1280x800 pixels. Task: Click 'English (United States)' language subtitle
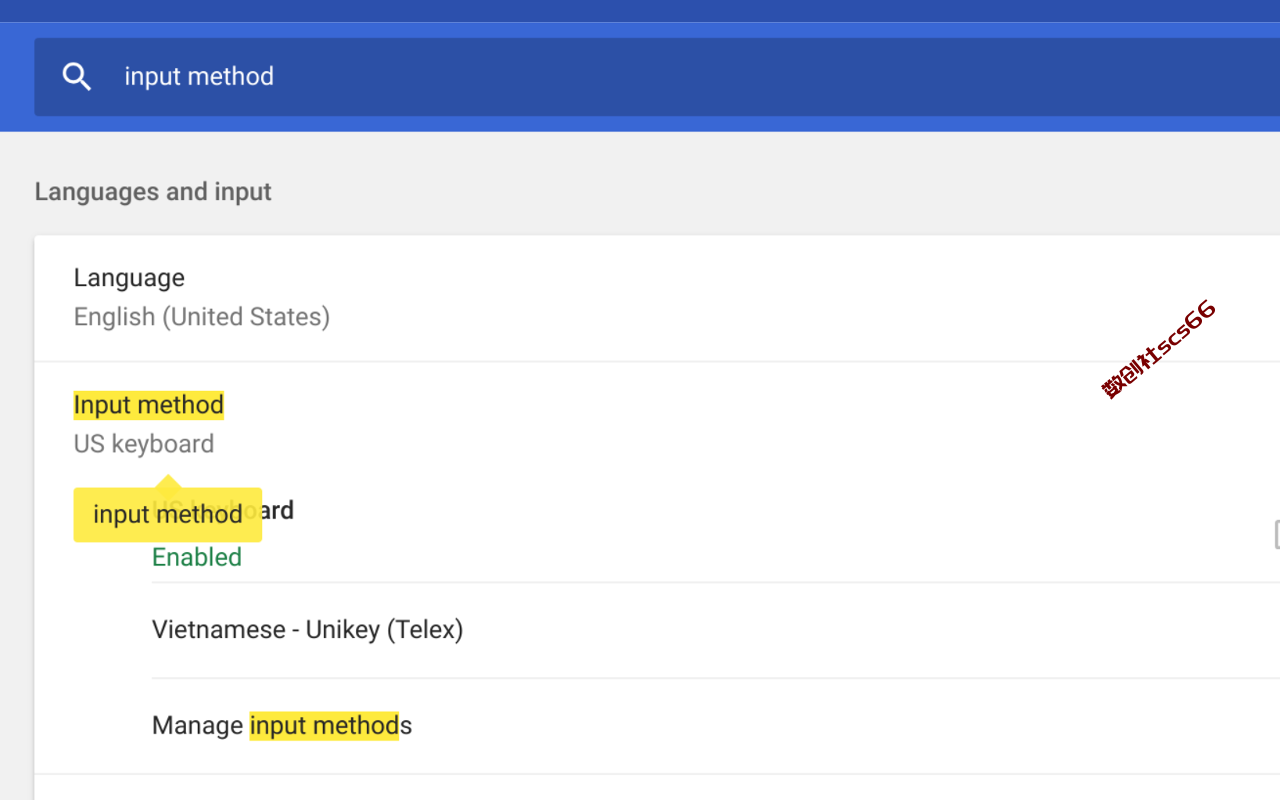click(202, 317)
